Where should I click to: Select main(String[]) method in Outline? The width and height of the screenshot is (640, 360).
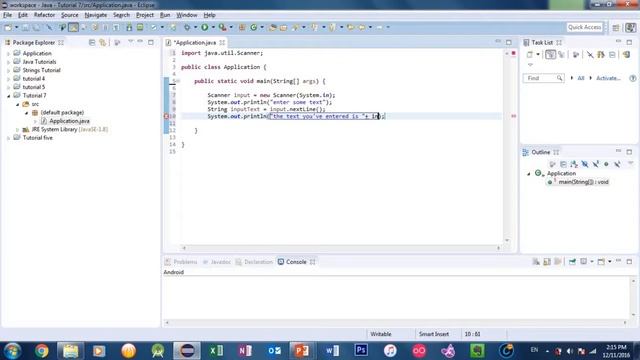click(583, 182)
